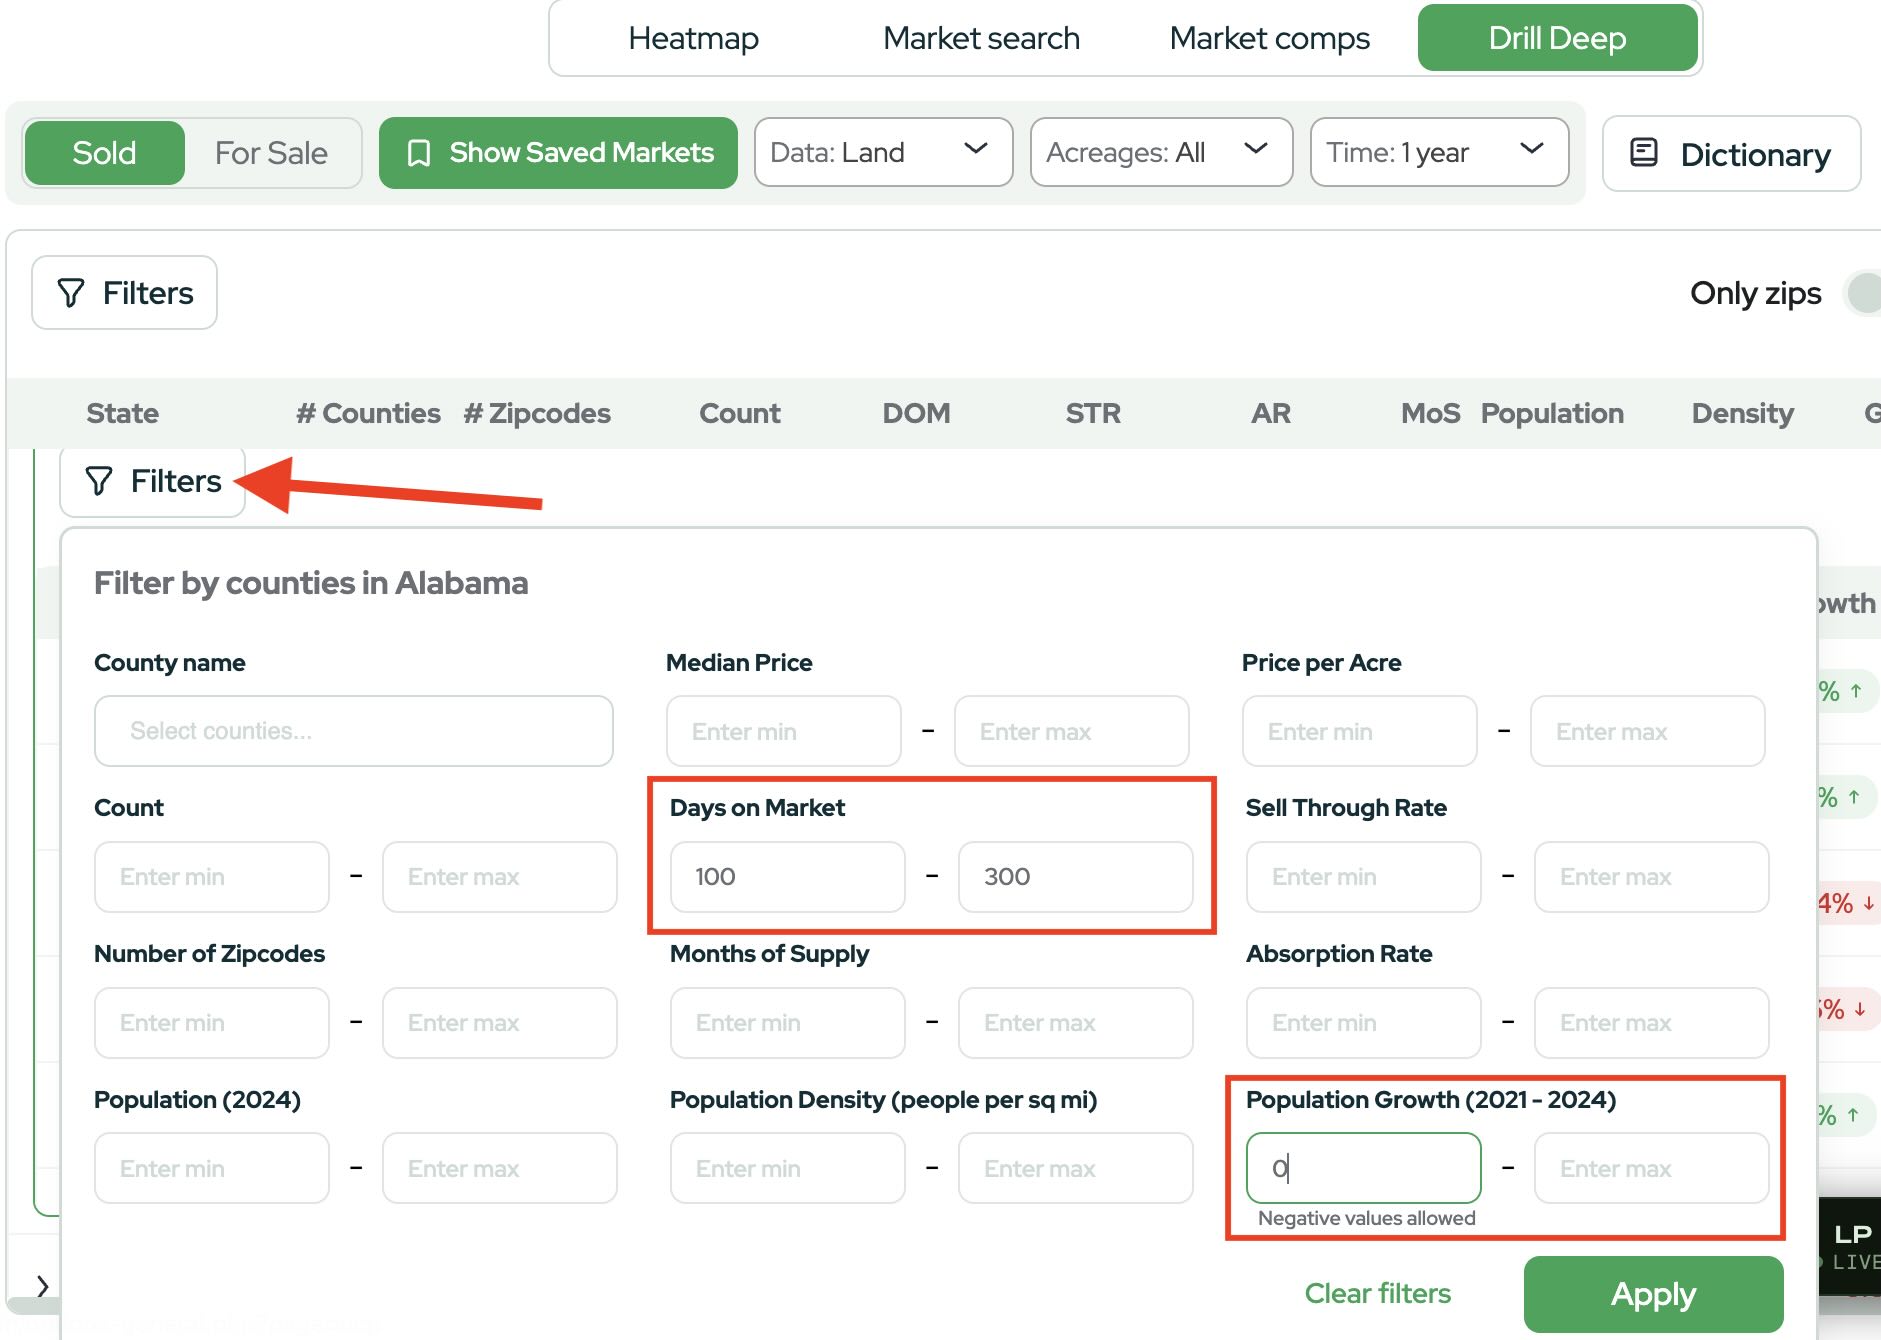This screenshot has height=1340, width=1881.
Task: Focus Months of Supply max field
Action: pos(1076,1023)
